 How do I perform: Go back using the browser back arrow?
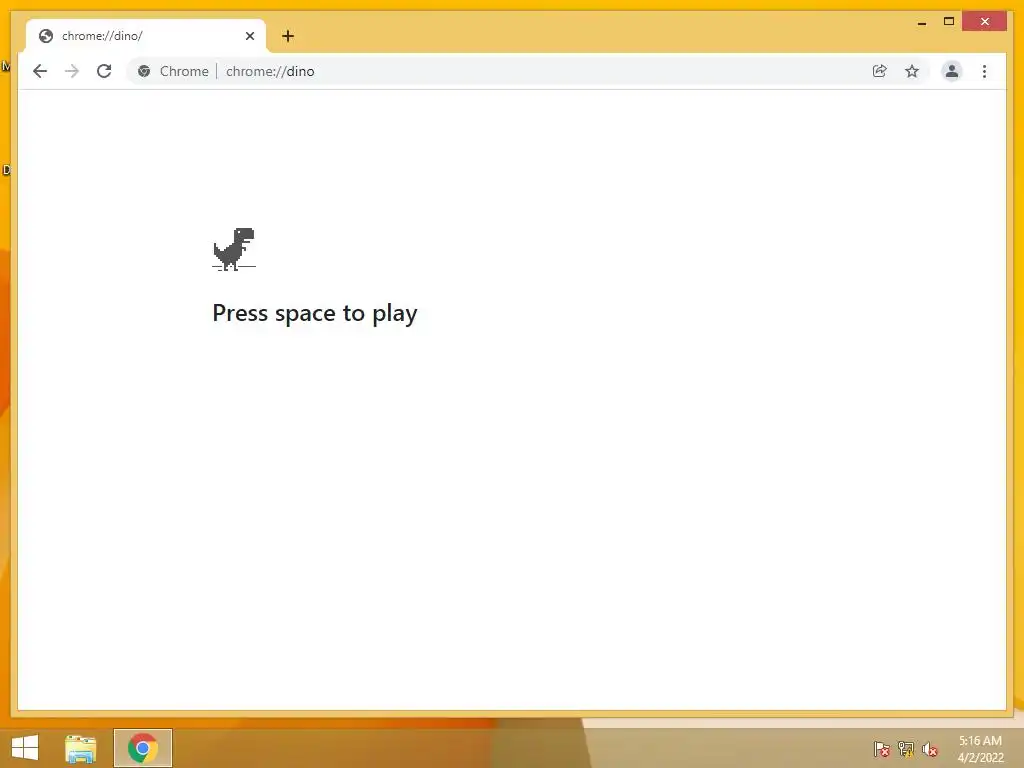[40, 71]
